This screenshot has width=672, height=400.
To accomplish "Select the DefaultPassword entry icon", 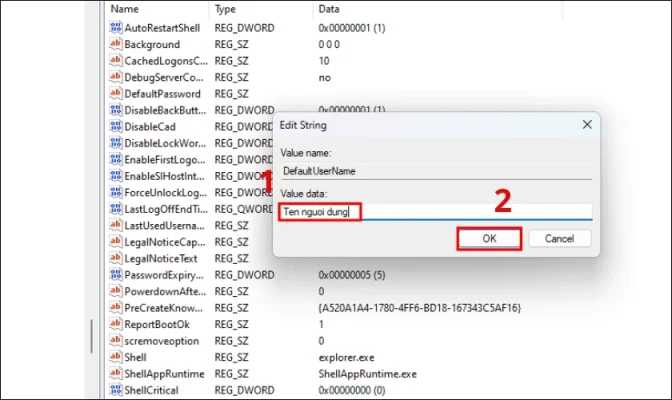I will tap(115, 94).
